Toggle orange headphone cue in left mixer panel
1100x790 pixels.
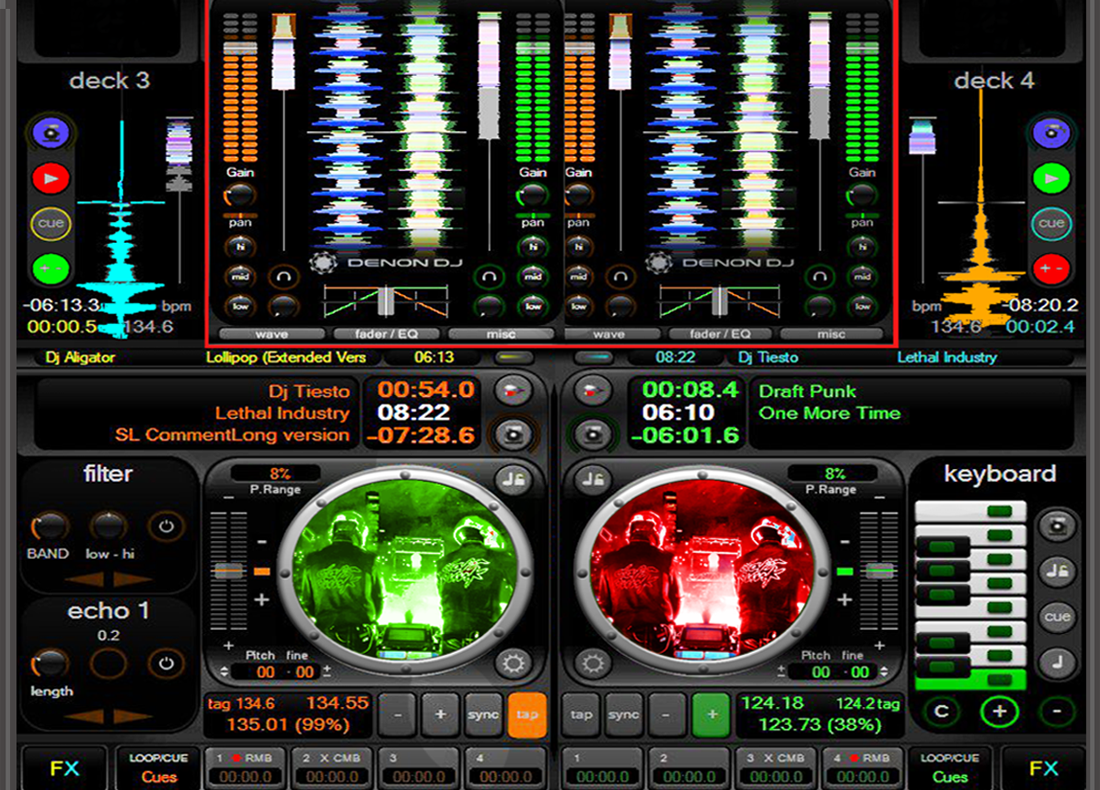click(283, 276)
